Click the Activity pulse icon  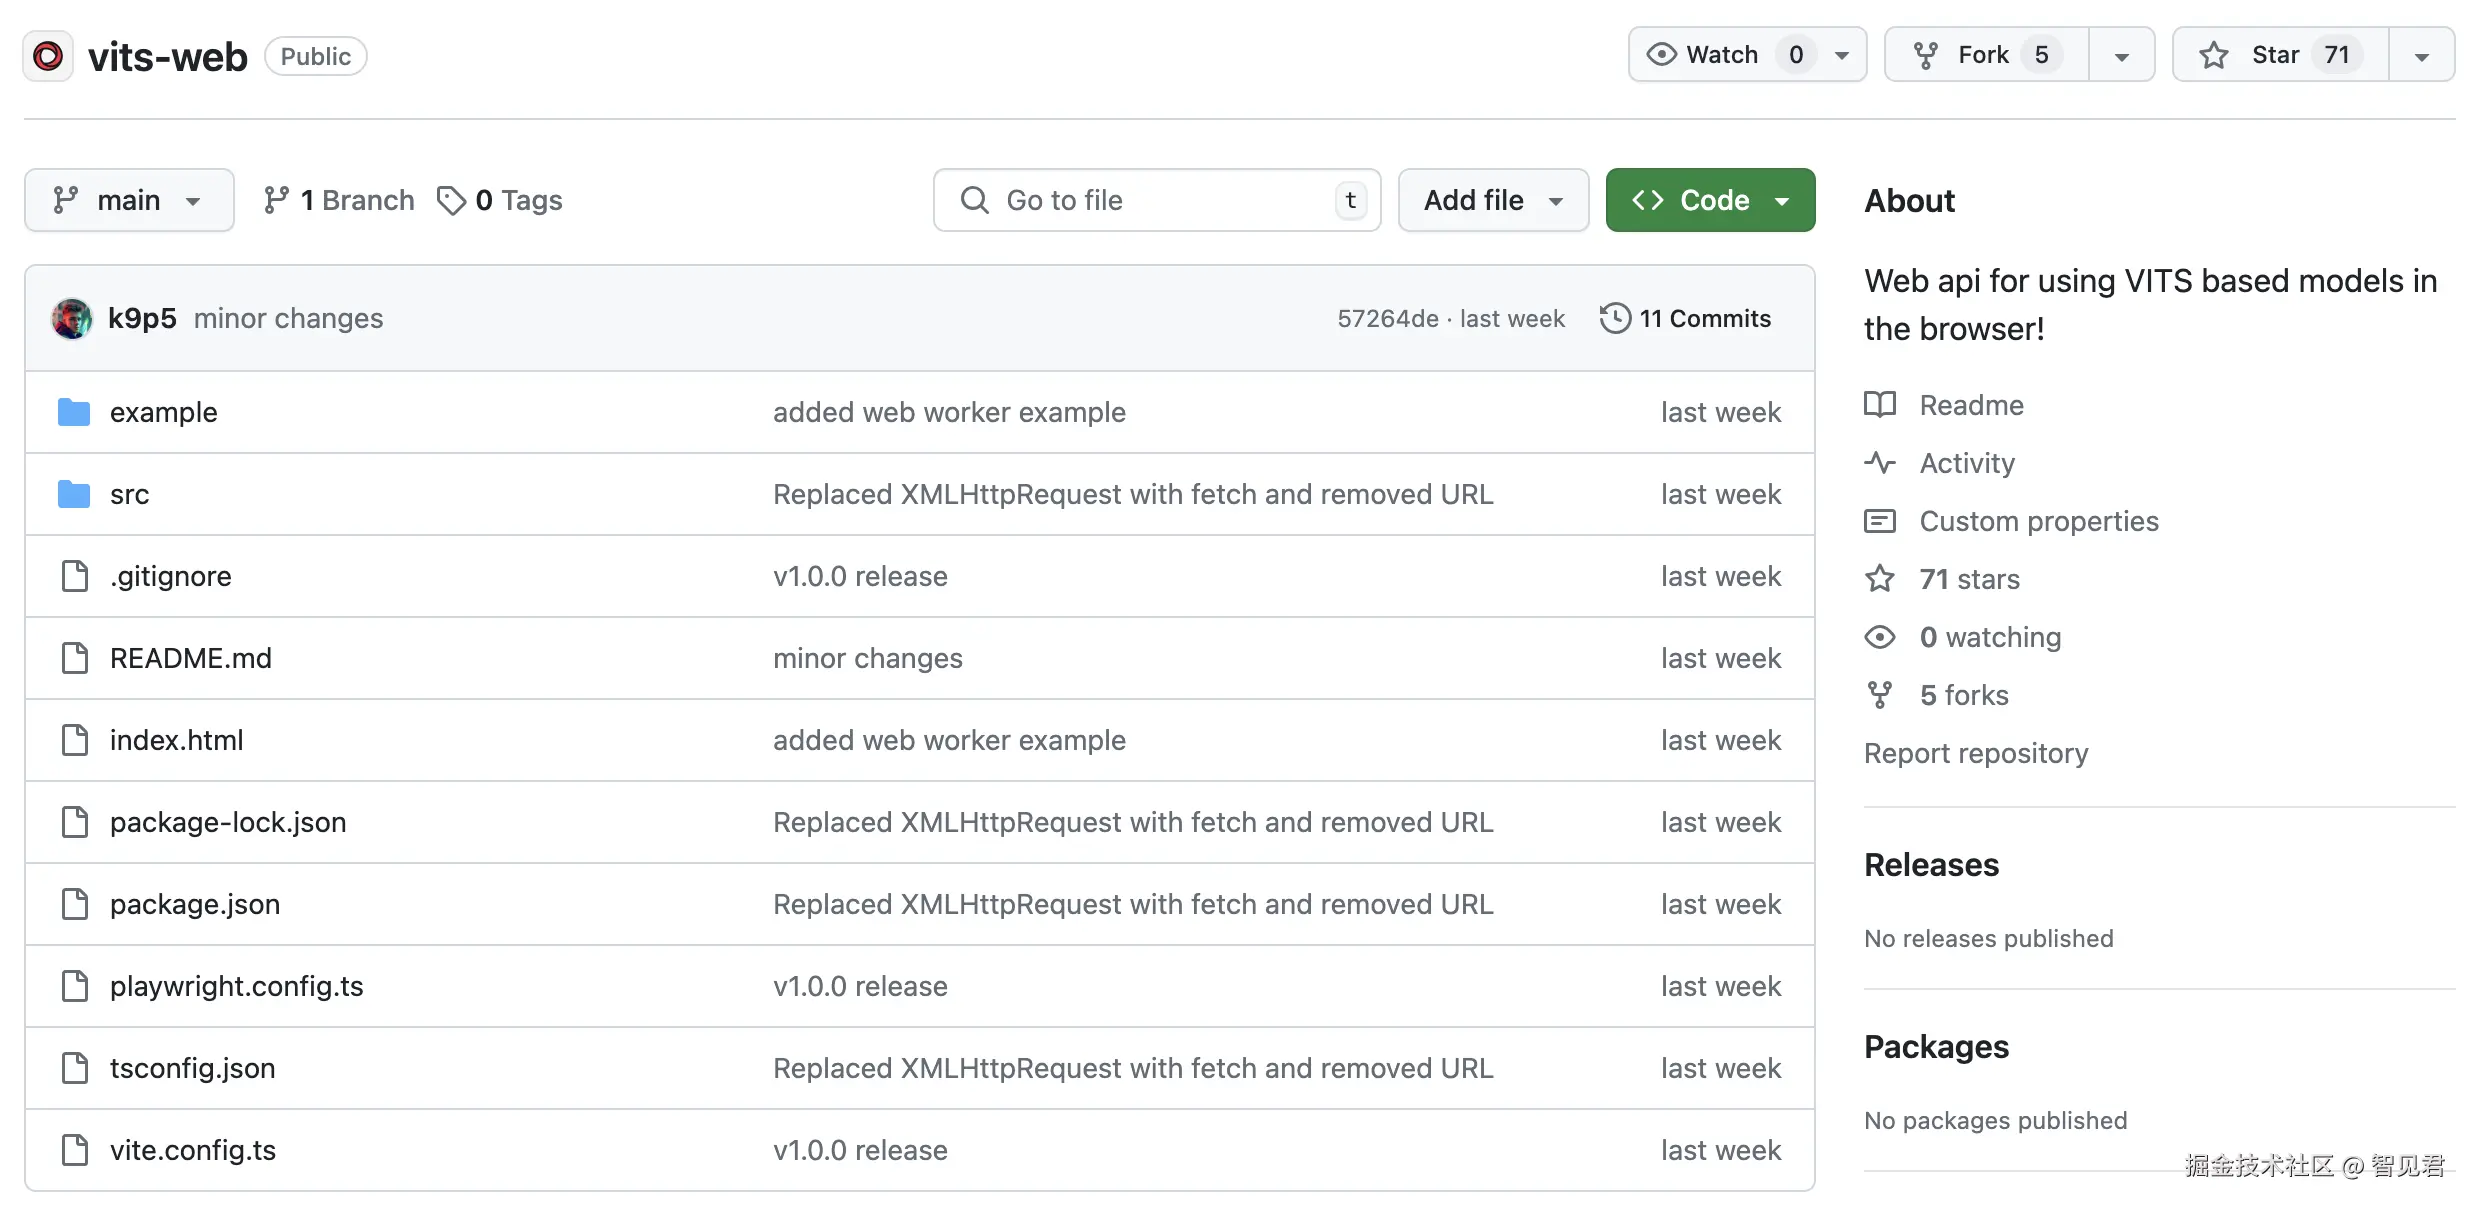tap(1880, 463)
